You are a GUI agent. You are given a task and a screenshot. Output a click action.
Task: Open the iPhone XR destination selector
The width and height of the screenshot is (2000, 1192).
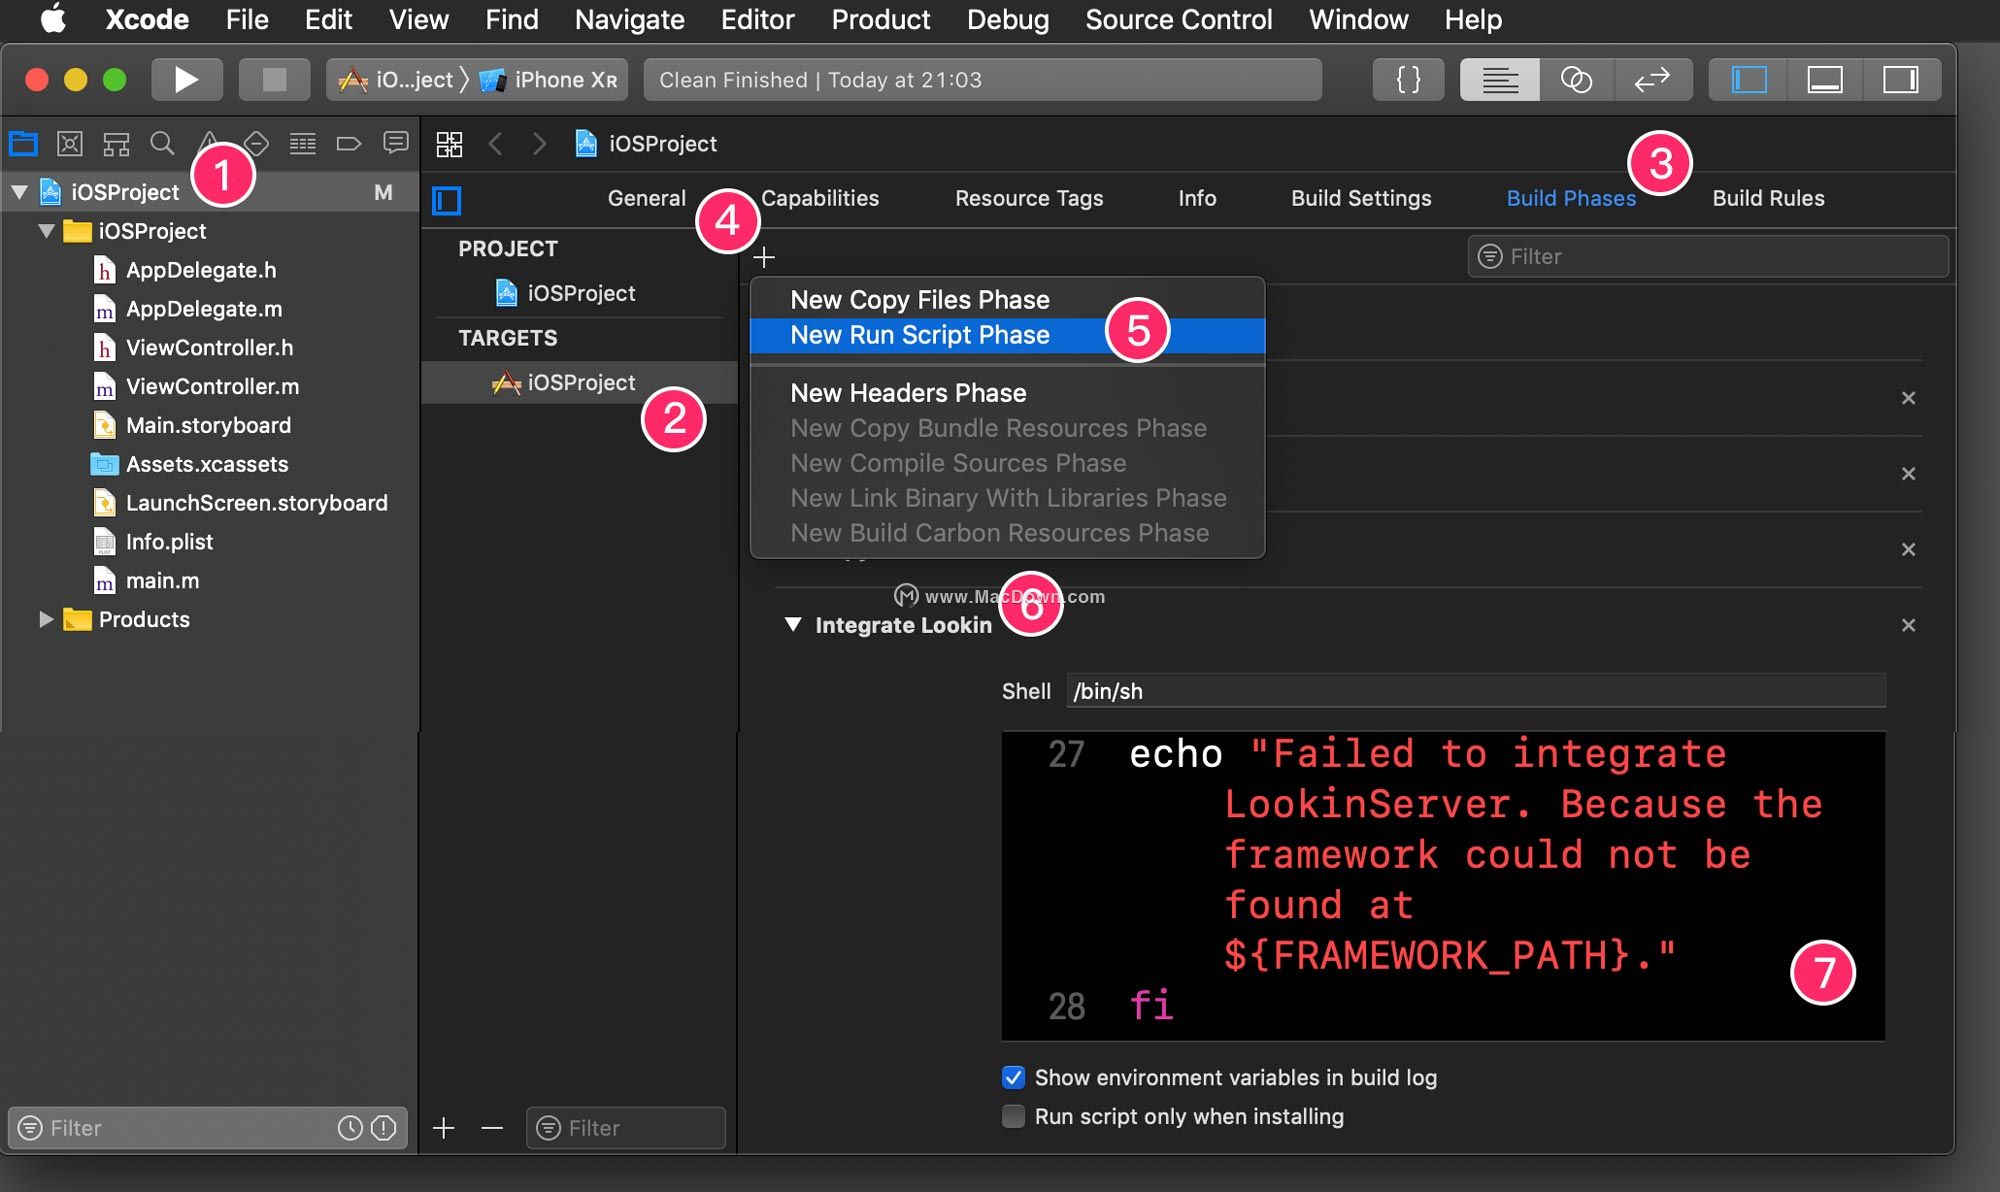coord(549,80)
